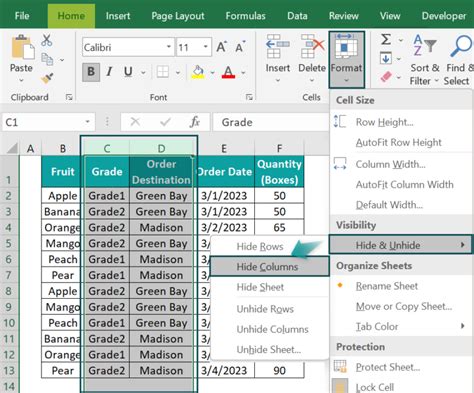Expand the Delete cells dropdown arrow
Screen dimensions: 474x393
pos(312,80)
